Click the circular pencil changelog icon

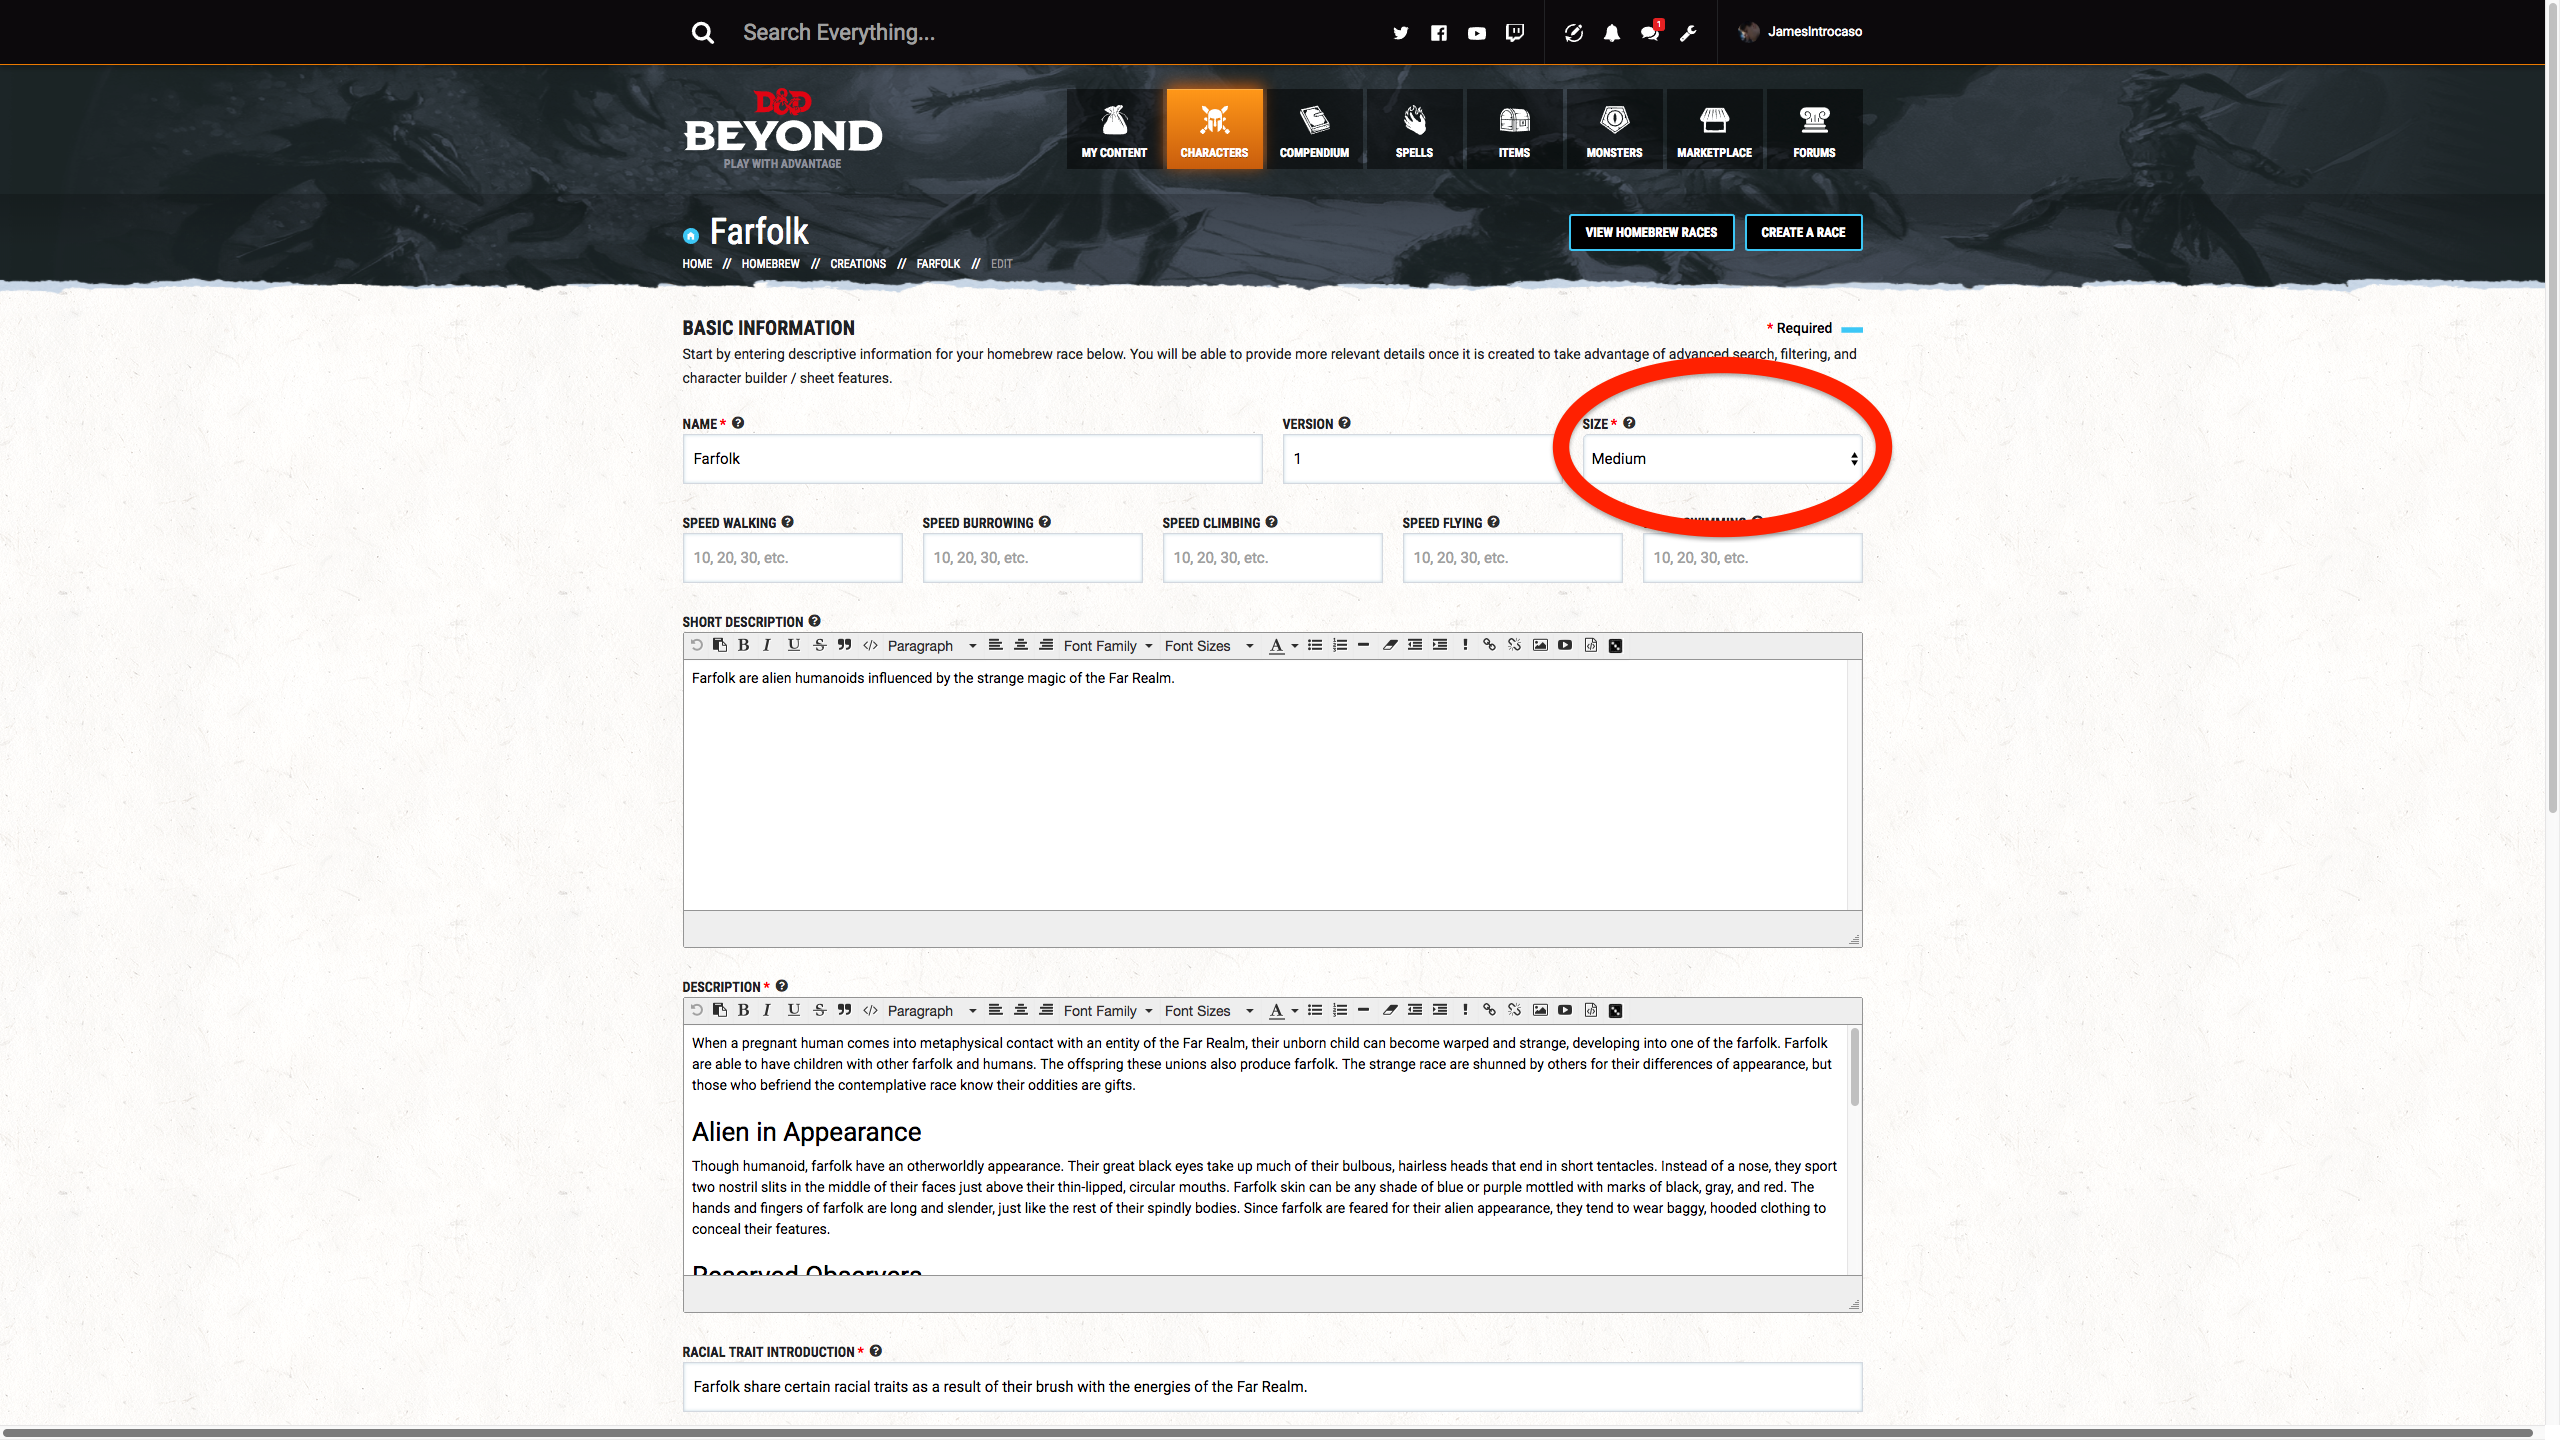[x=1573, y=33]
